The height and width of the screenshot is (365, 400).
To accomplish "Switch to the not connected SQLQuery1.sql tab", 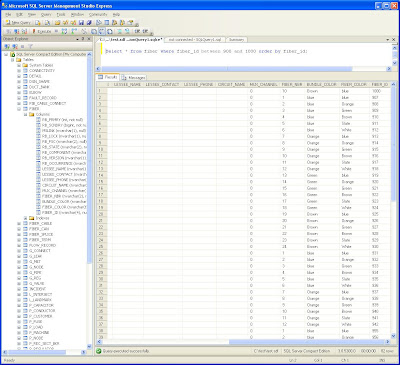I will tap(195, 39).
